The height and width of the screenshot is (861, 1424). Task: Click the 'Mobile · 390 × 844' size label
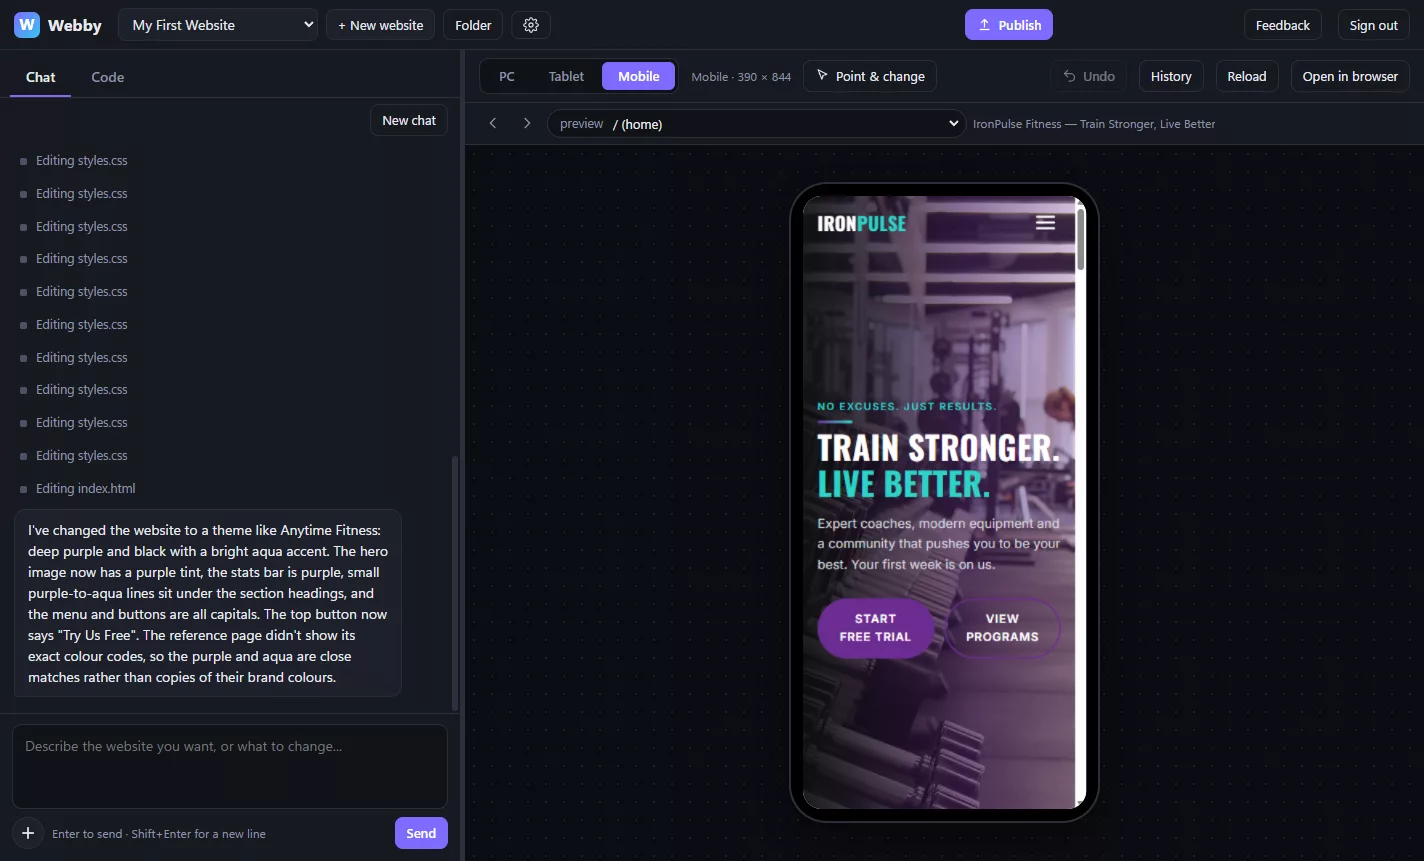pyautogui.click(x=741, y=76)
